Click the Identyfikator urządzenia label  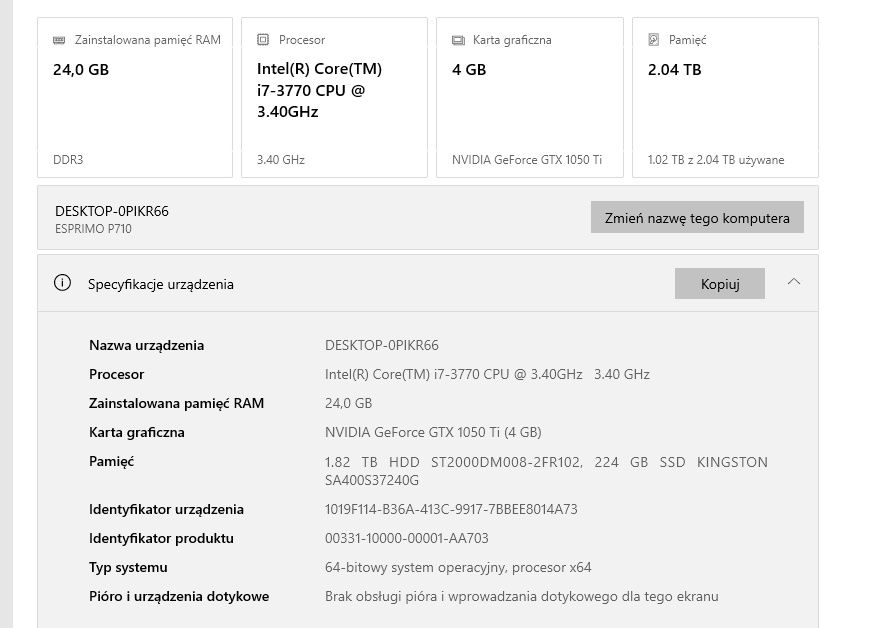point(166,510)
